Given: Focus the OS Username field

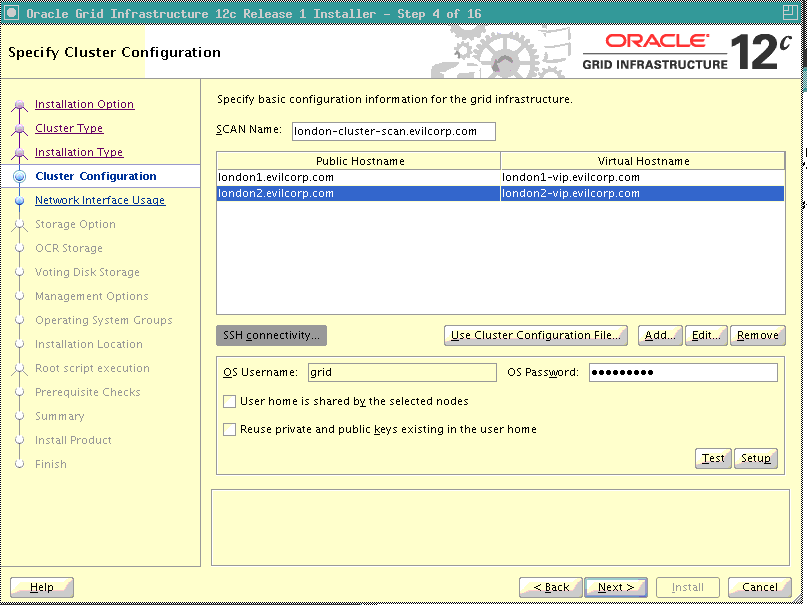Looking at the screenshot, I should pos(402,372).
